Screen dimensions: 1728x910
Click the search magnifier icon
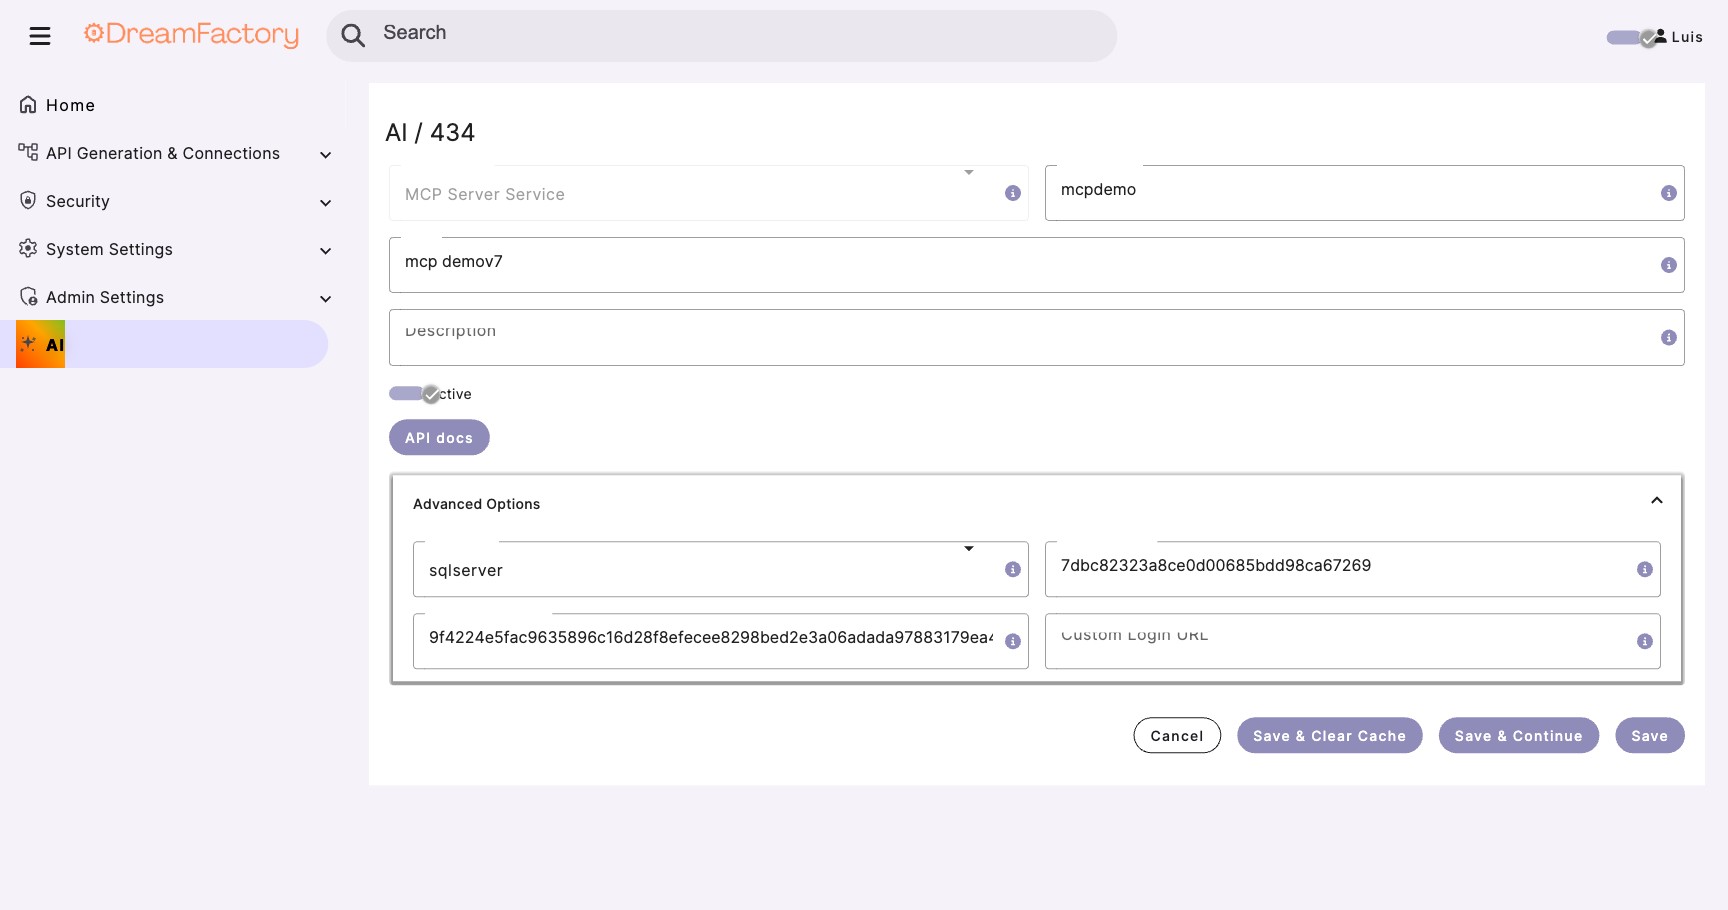(353, 35)
